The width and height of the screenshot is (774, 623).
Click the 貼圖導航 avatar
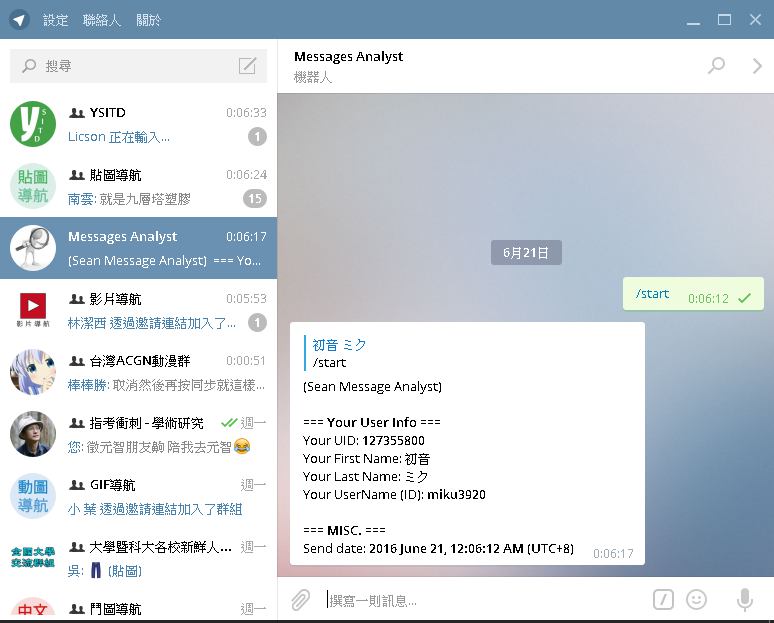click(x=33, y=186)
